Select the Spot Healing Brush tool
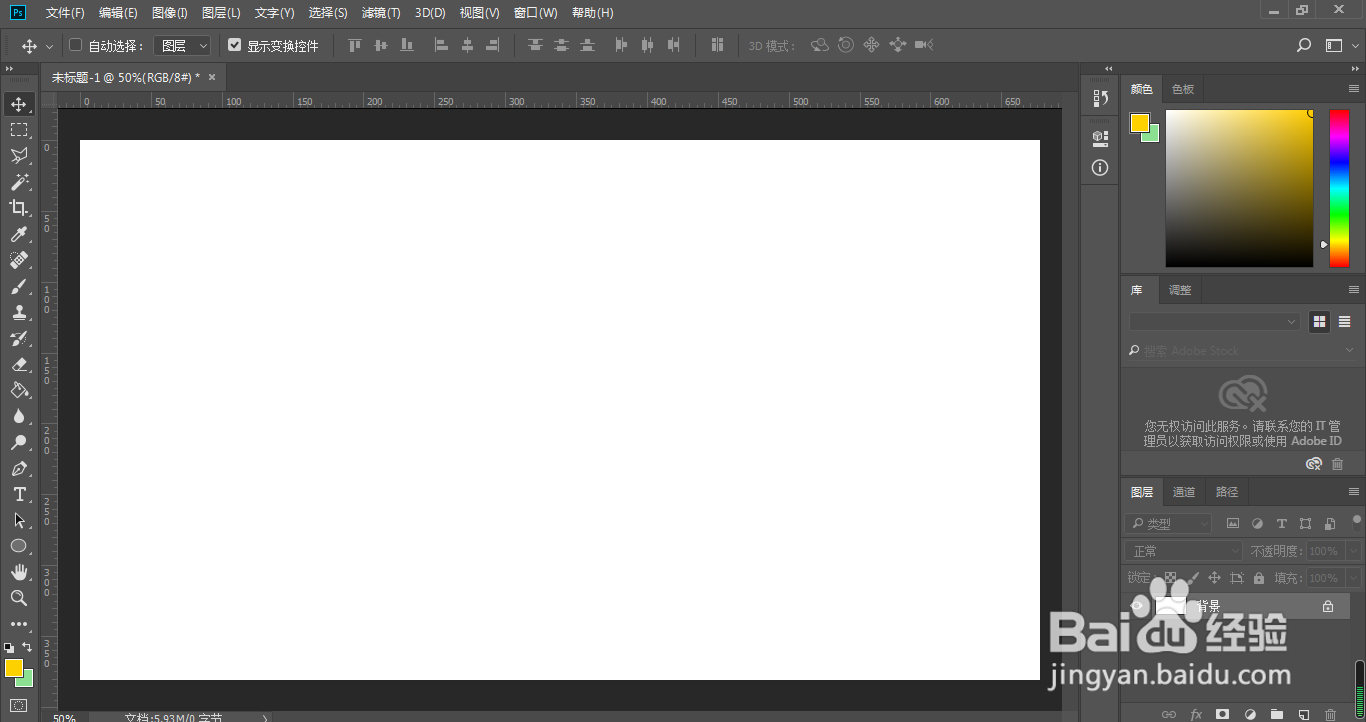This screenshot has width=1366, height=722. point(19,260)
